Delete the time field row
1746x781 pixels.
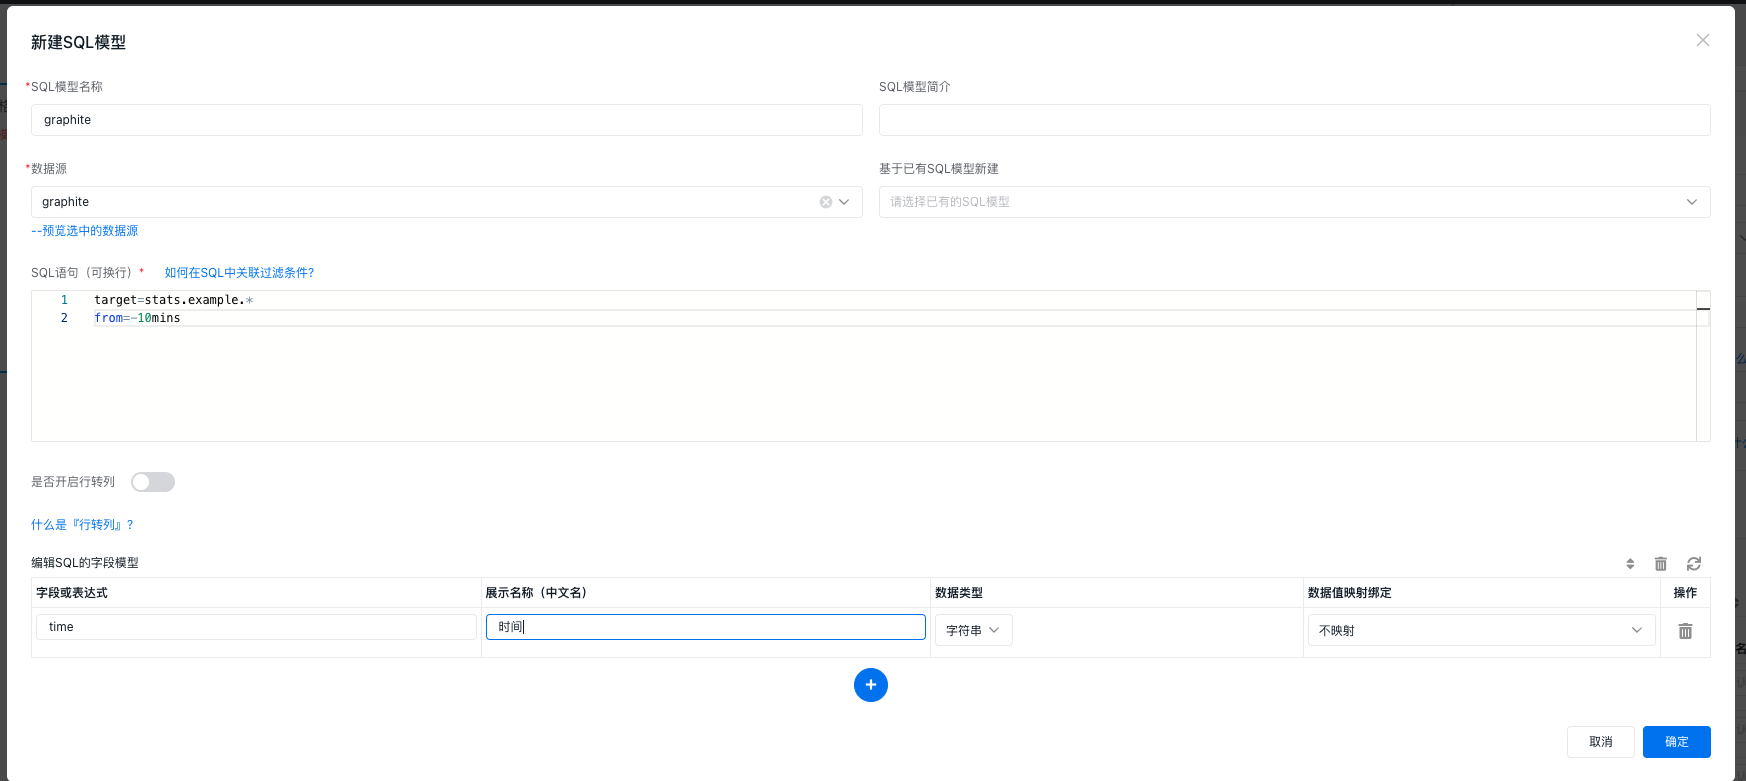[1685, 631]
